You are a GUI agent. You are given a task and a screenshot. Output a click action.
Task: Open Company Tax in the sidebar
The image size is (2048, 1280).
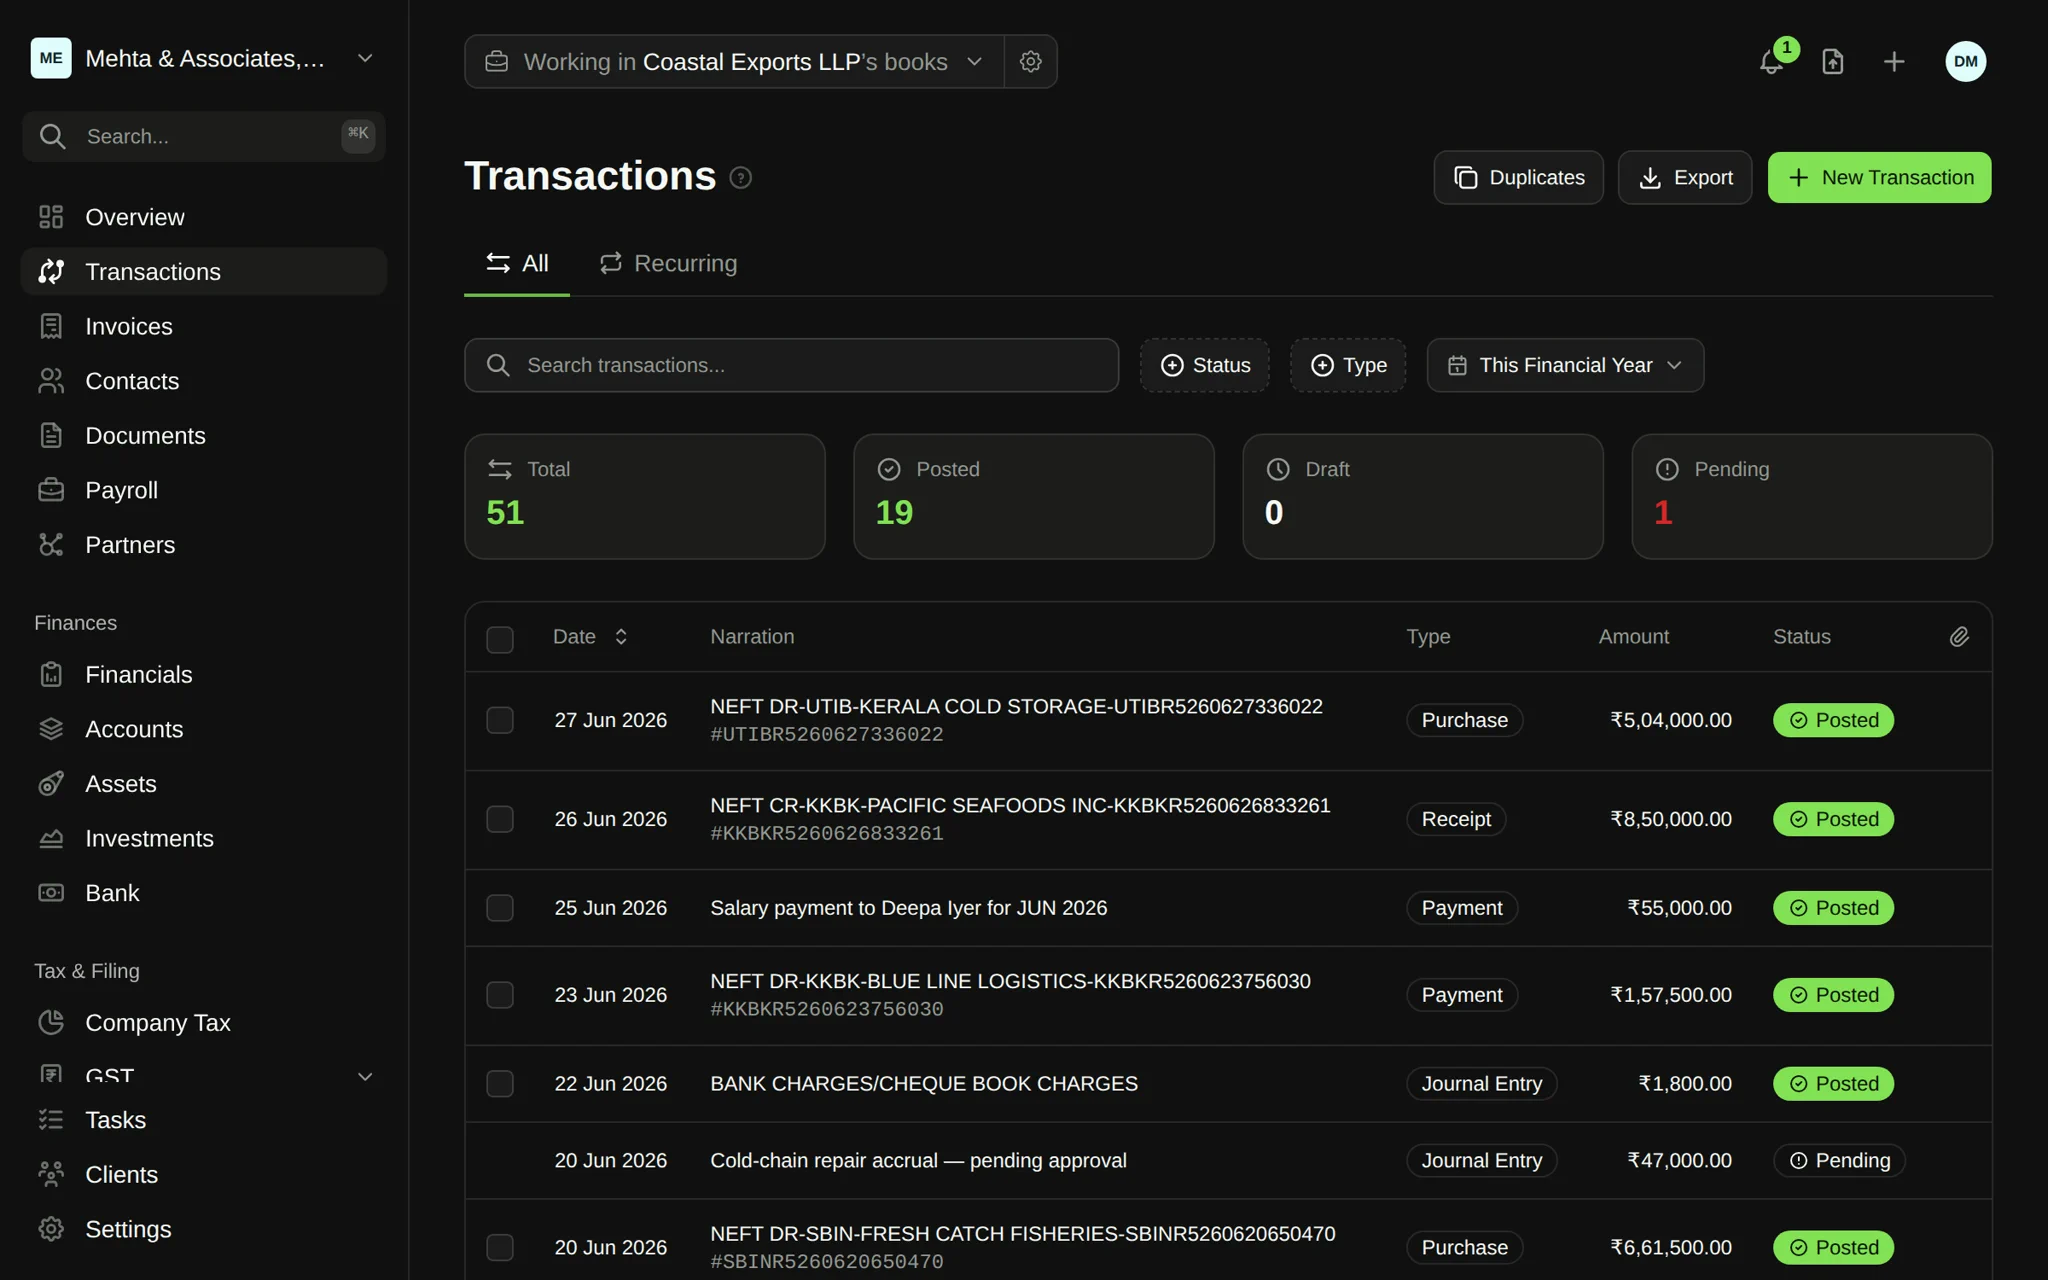click(203, 1023)
